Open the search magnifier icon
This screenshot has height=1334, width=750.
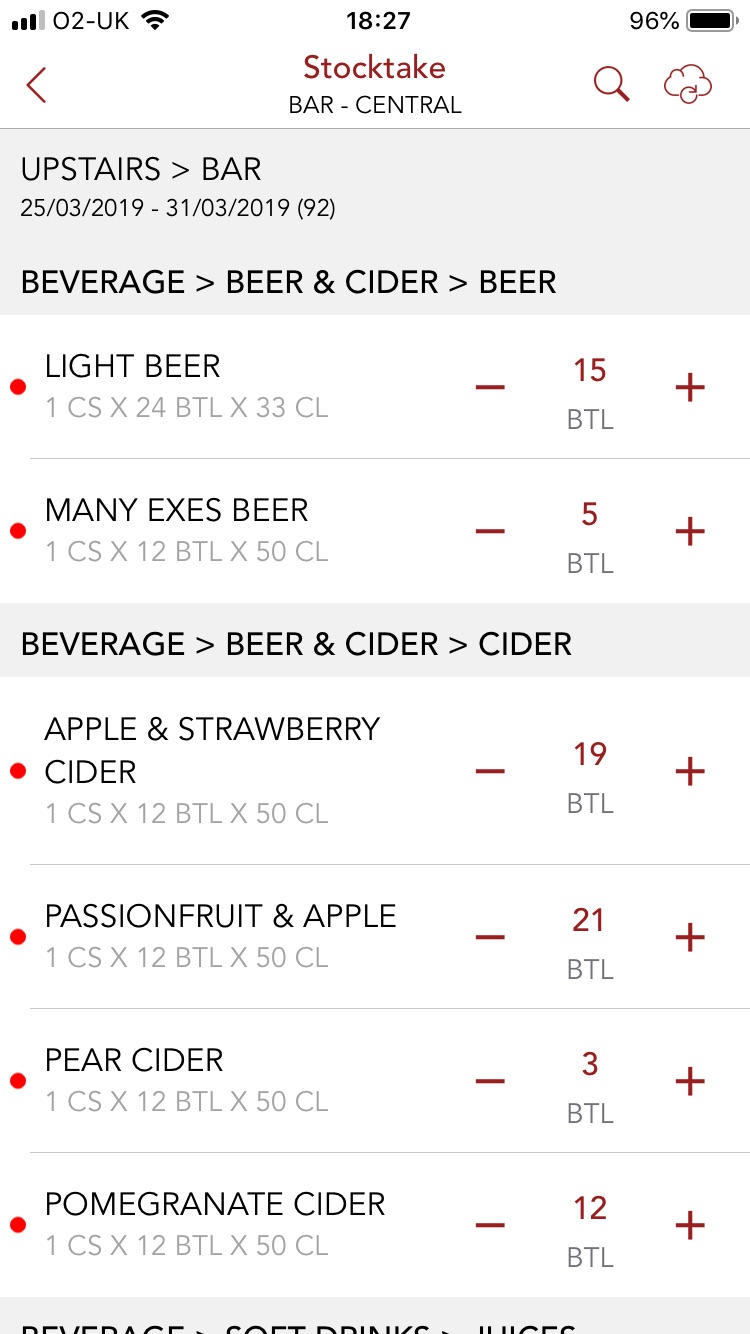pos(611,85)
